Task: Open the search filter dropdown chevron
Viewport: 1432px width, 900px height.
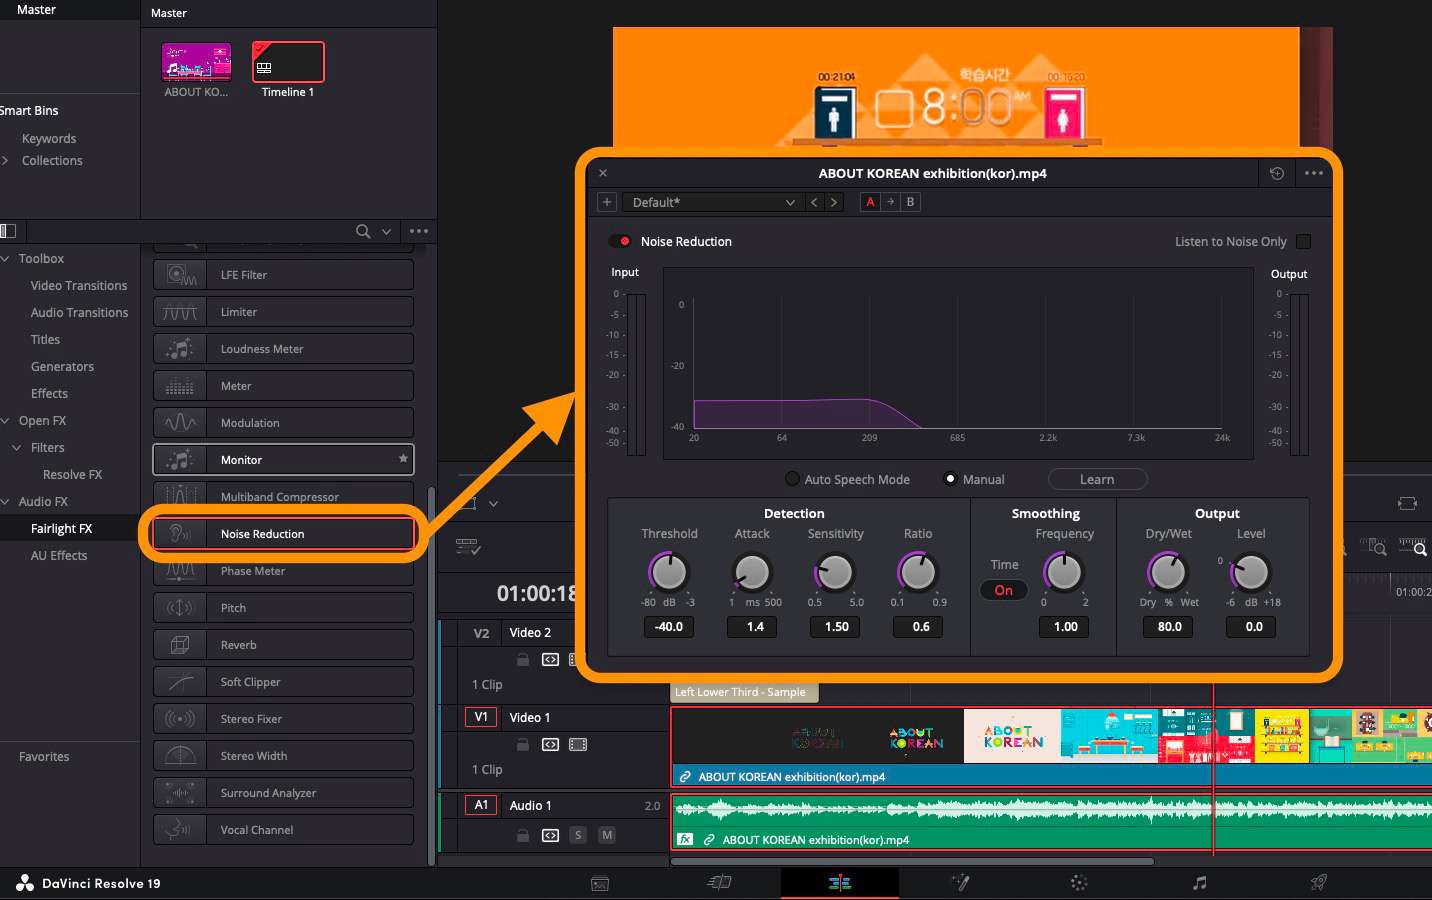Action: [x=386, y=231]
